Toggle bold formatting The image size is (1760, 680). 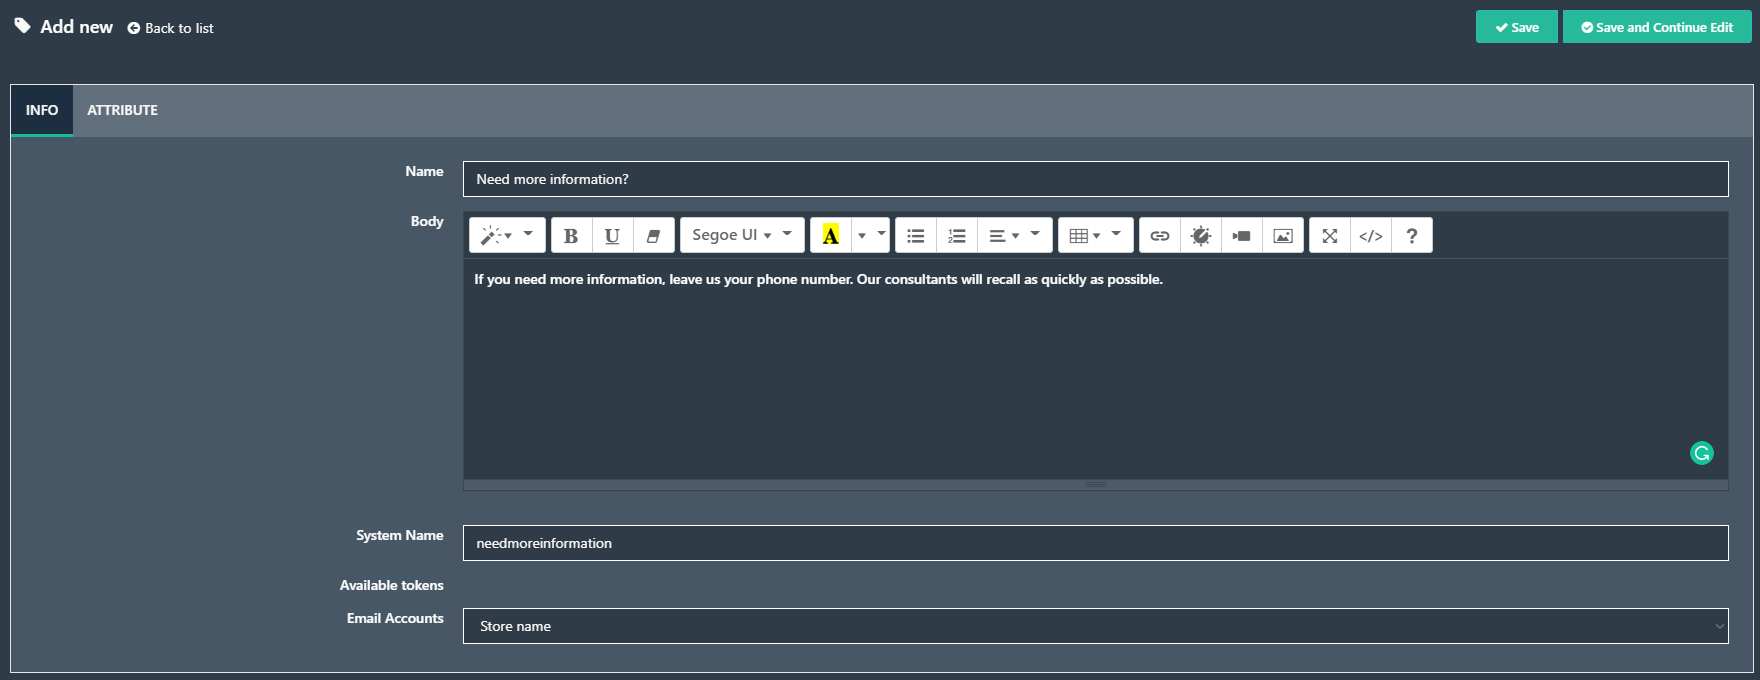tap(571, 235)
